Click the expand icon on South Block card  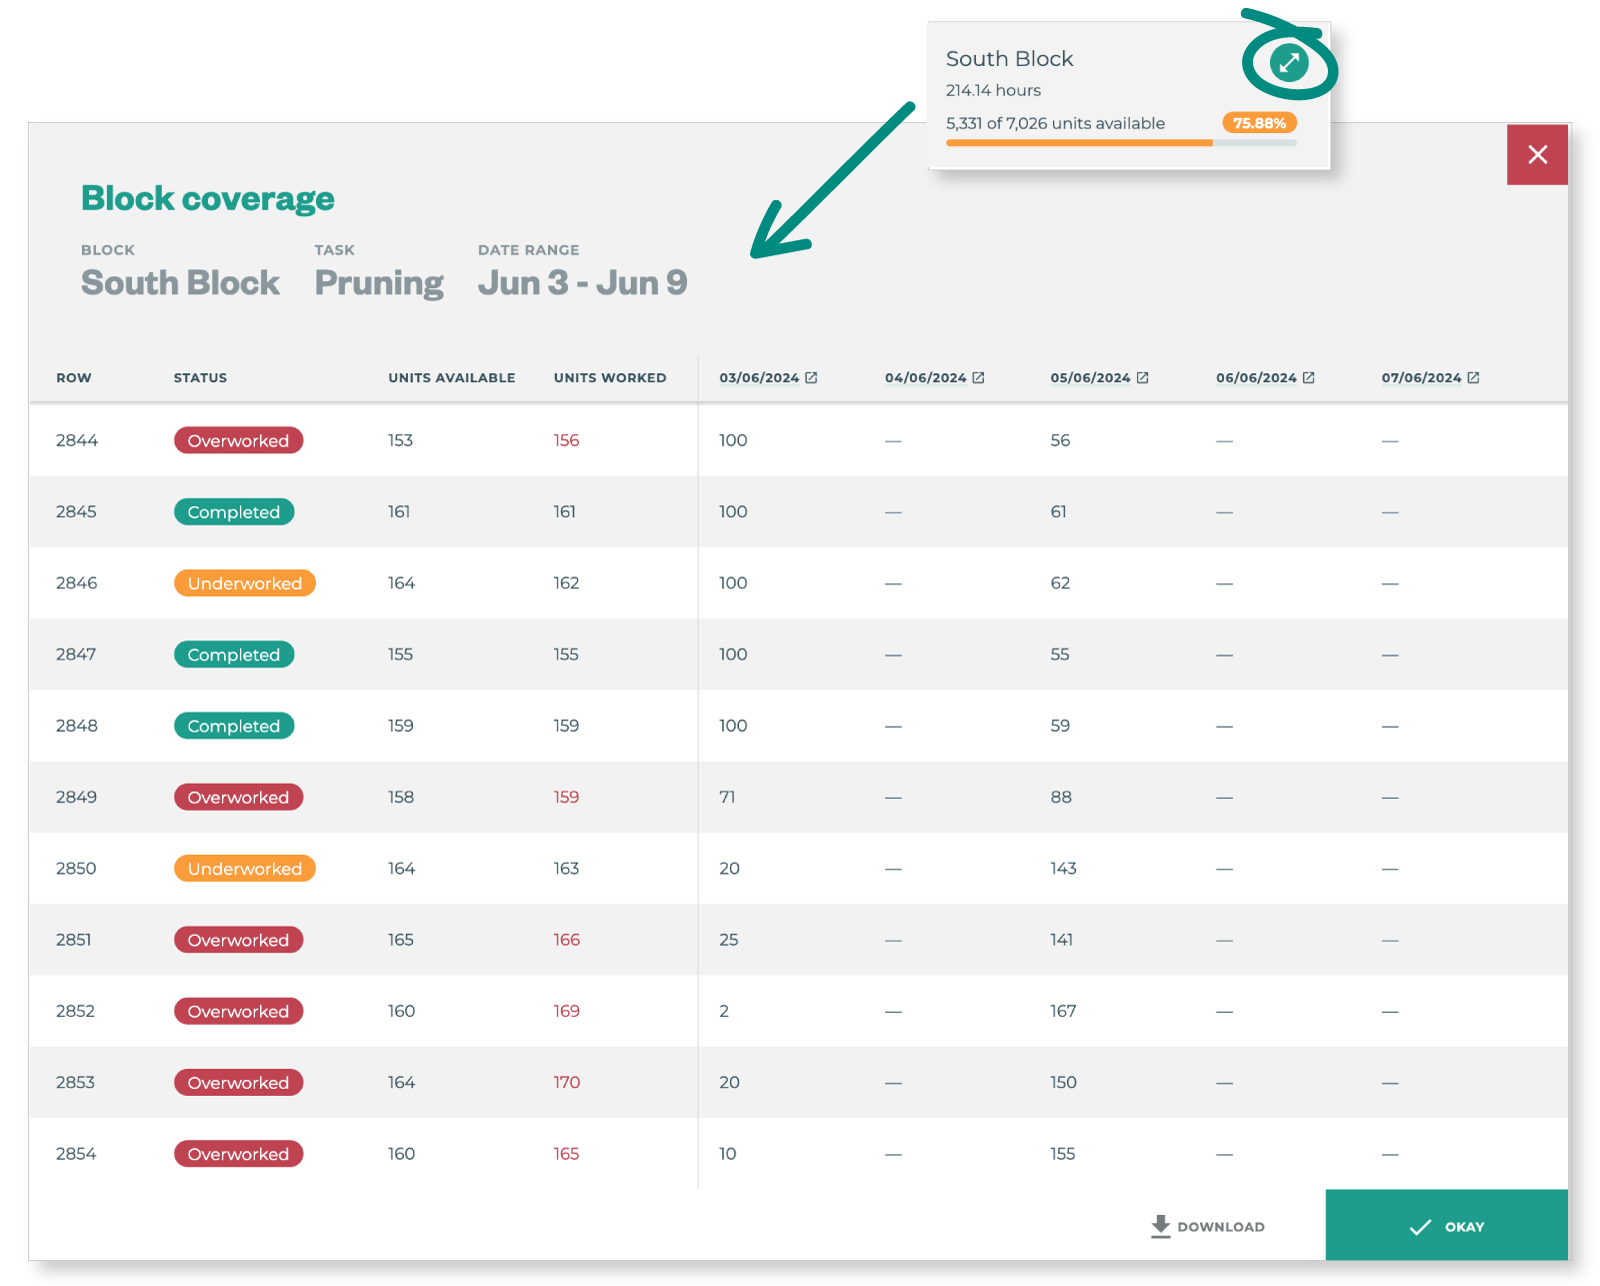tap(1289, 63)
